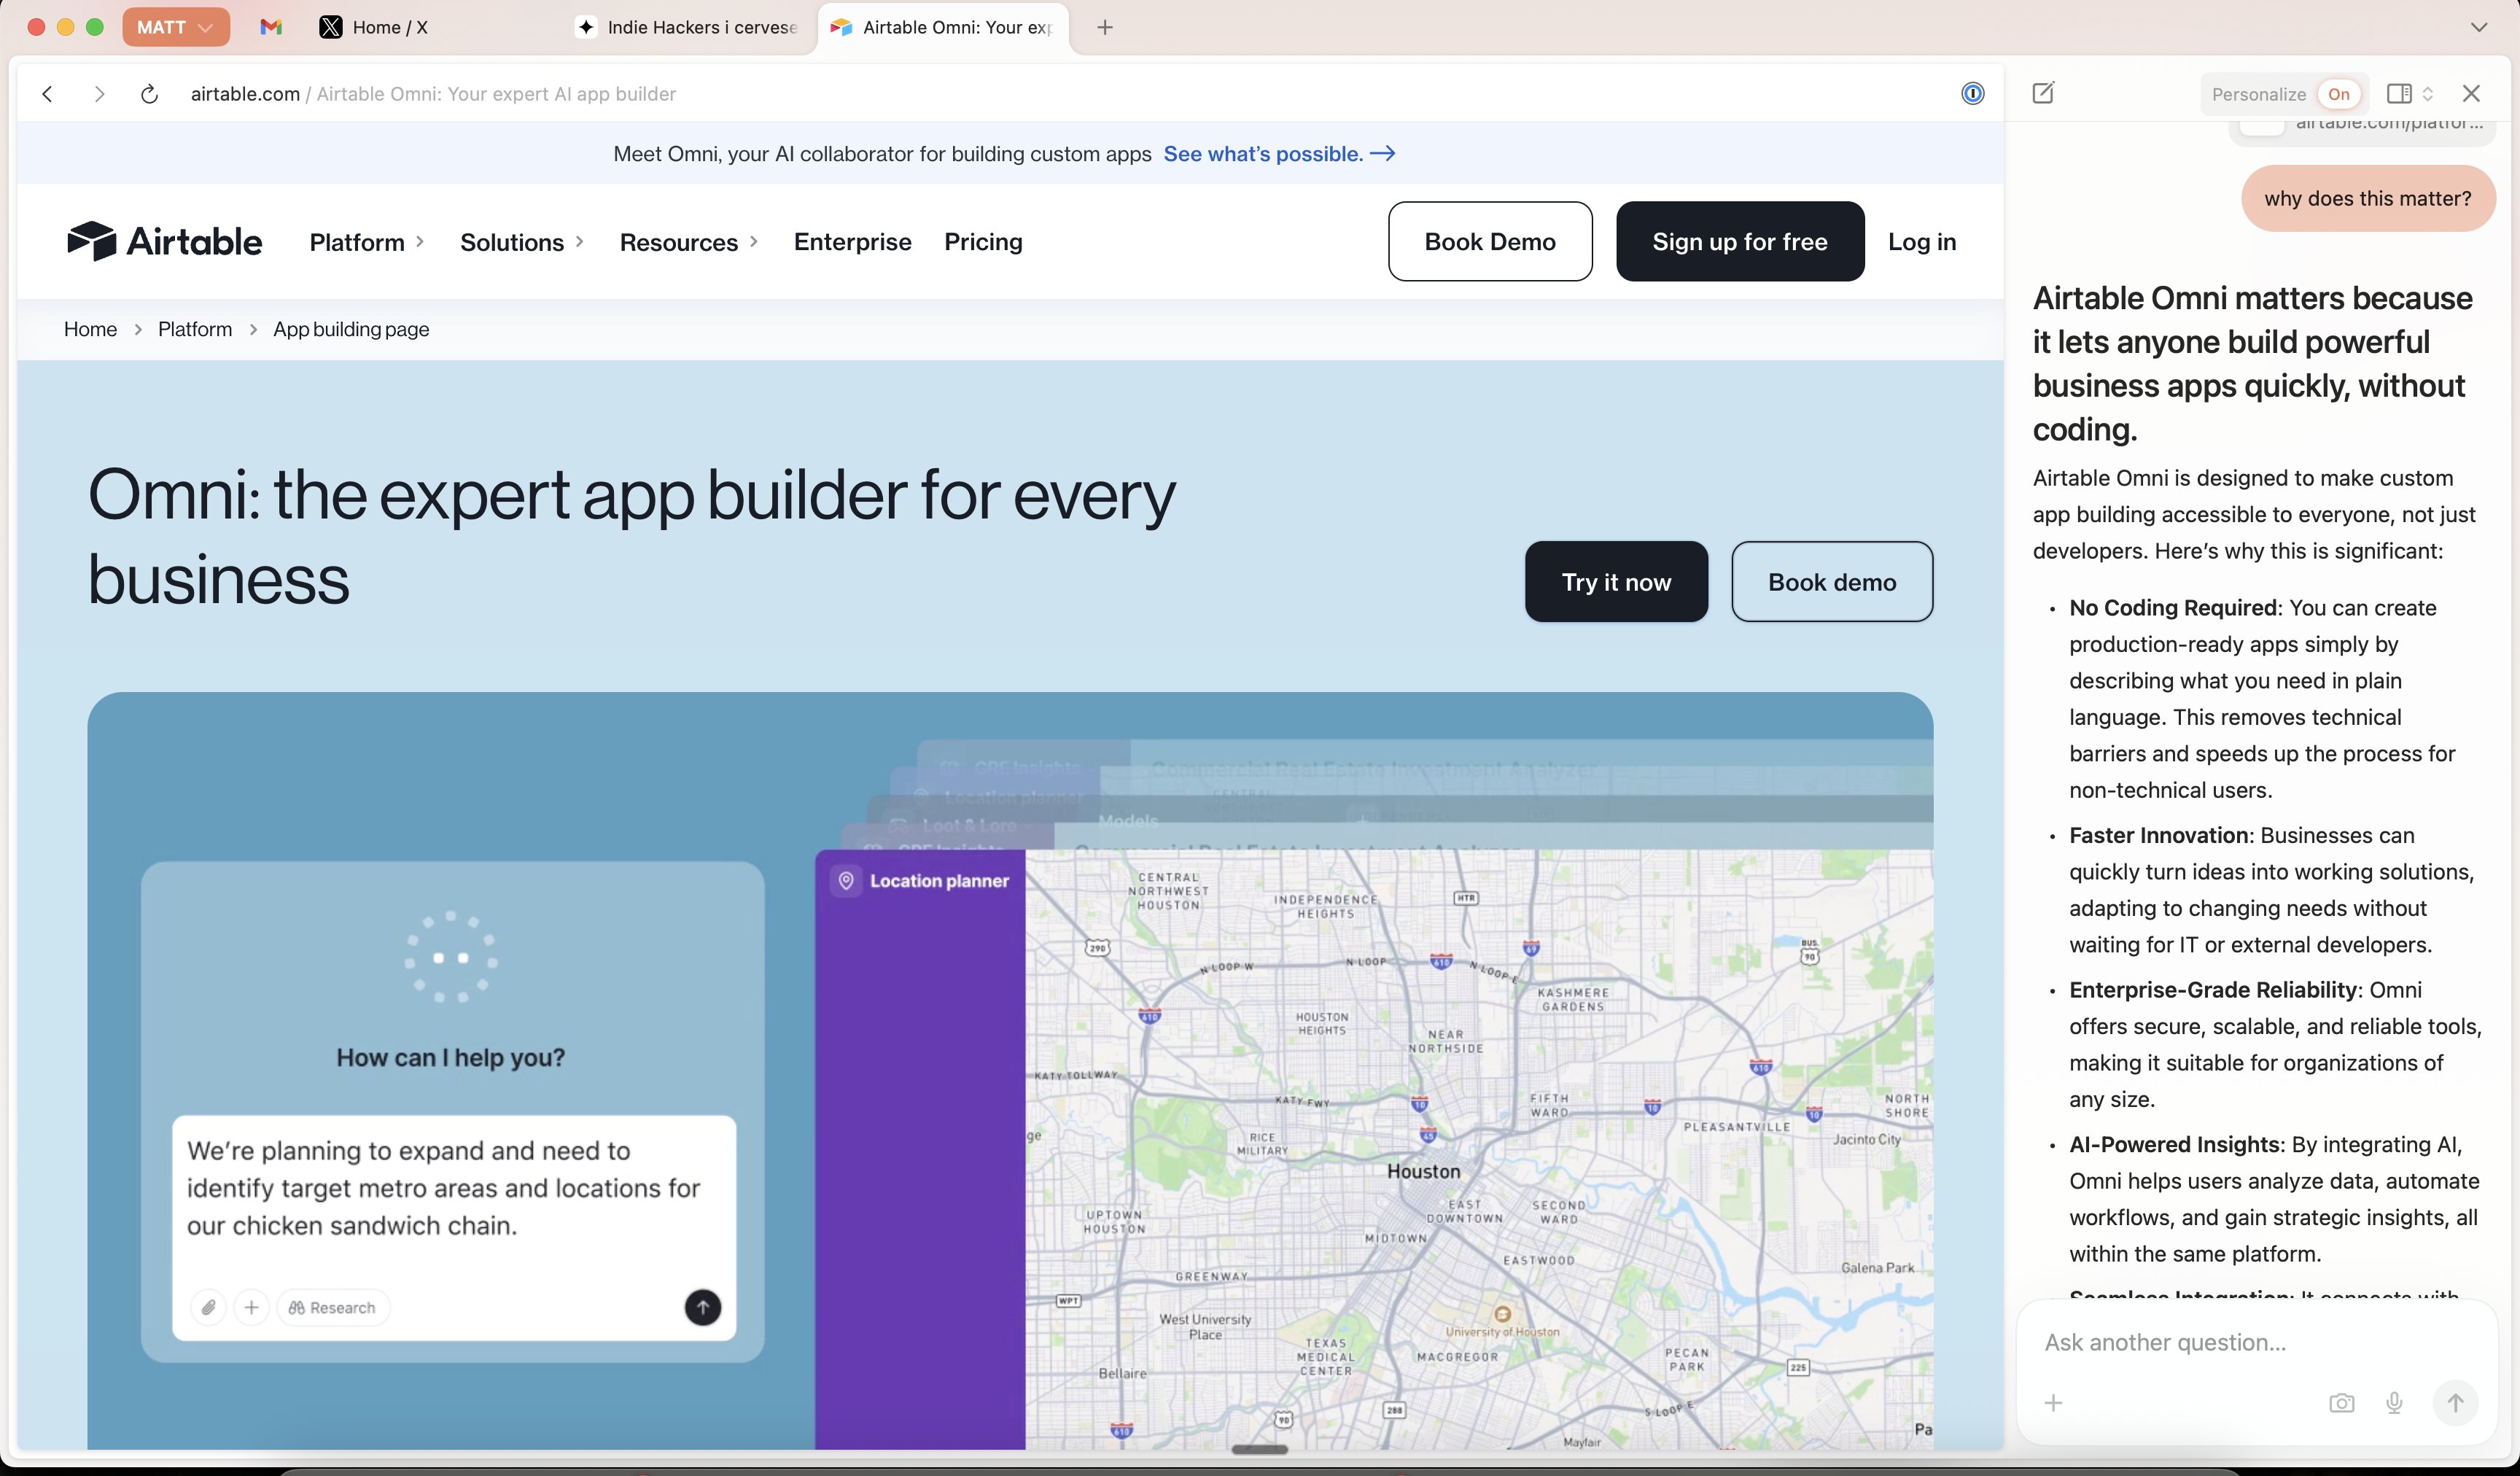The width and height of the screenshot is (2520, 1476).
Task: Click the Research chip in Omni prompt
Action: coord(333,1307)
